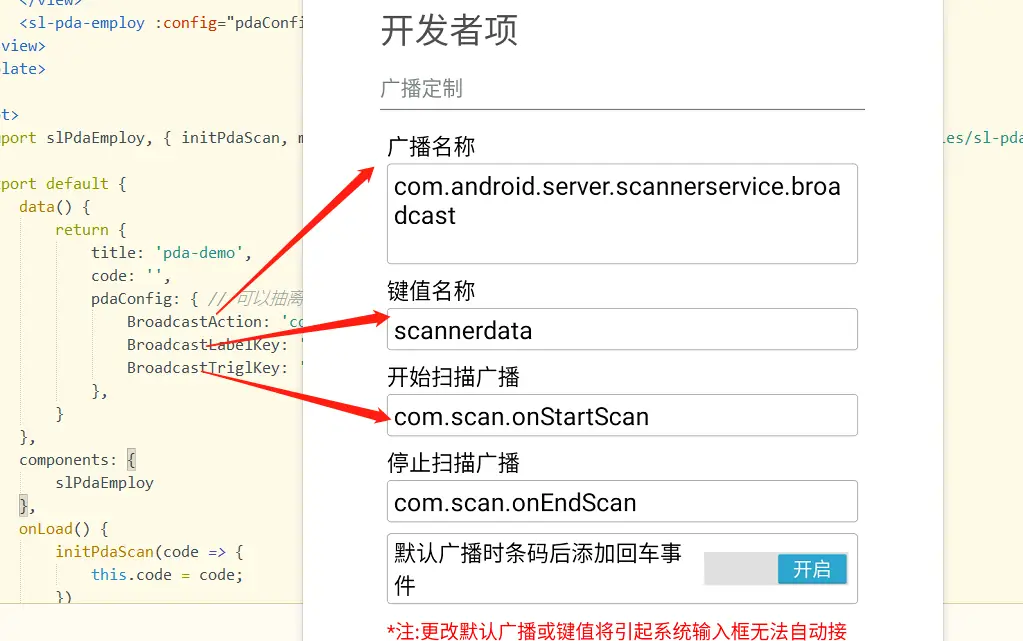Viewport: 1023px width, 641px height.
Task: Focus the 键值名称 field containing scannerdata
Action: (x=621, y=330)
